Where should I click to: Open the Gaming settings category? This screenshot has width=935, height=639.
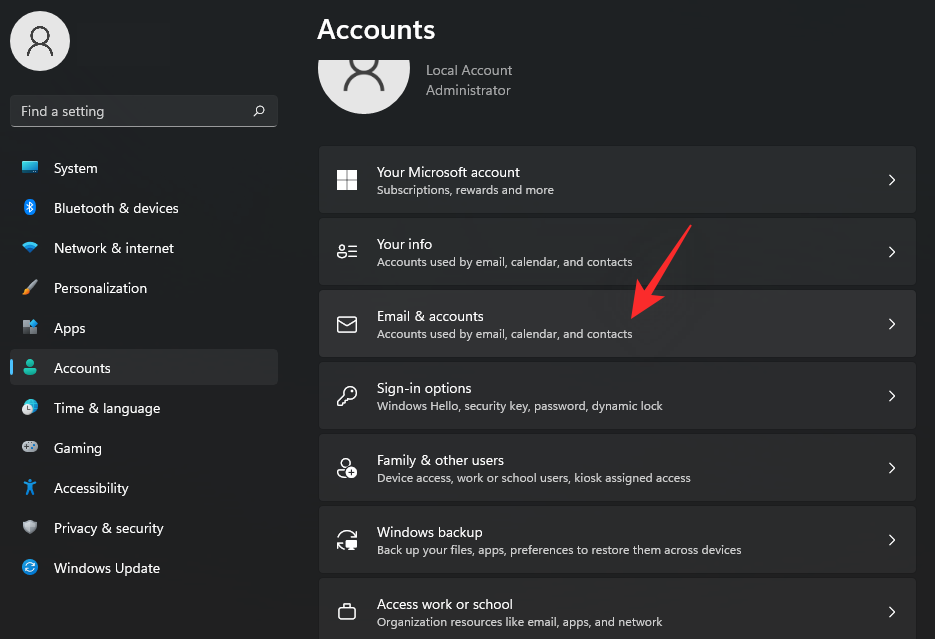point(77,448)
